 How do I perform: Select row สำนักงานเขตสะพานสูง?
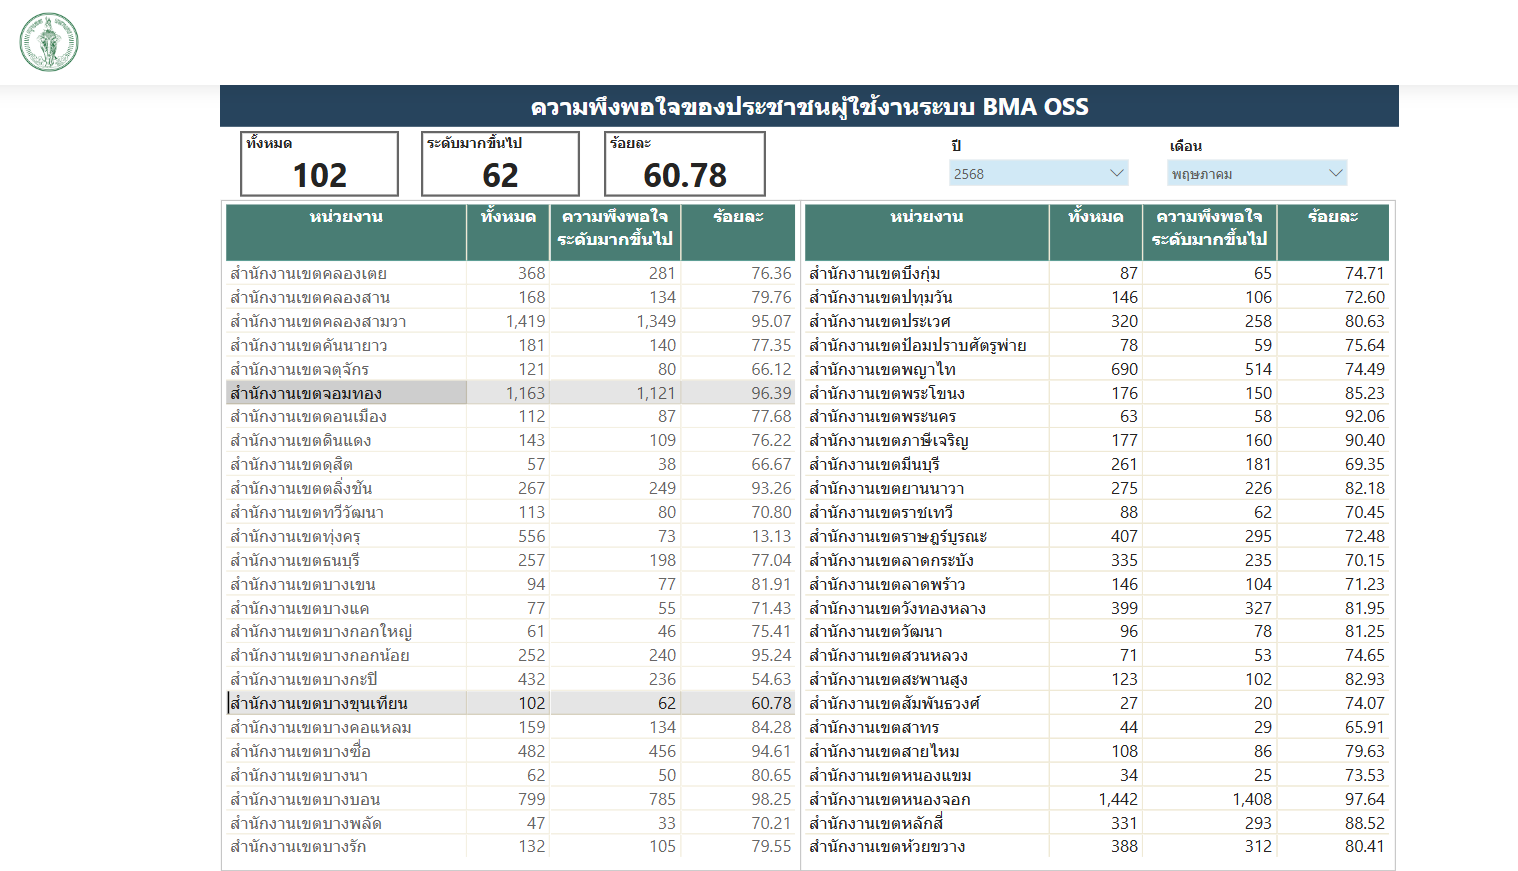(1097, 679)
